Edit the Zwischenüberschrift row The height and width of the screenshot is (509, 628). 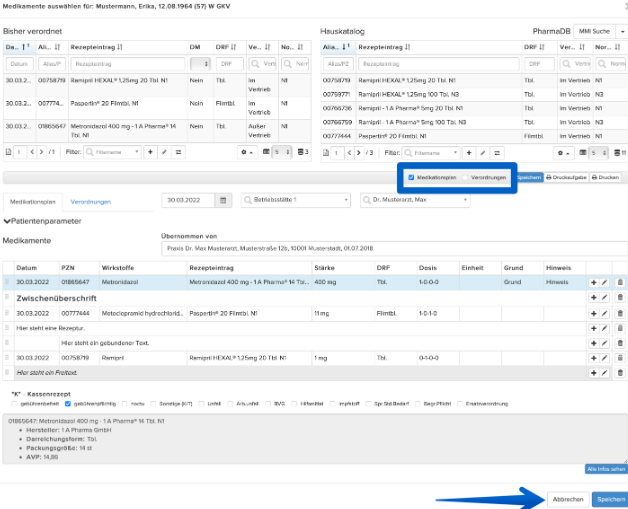604,298
